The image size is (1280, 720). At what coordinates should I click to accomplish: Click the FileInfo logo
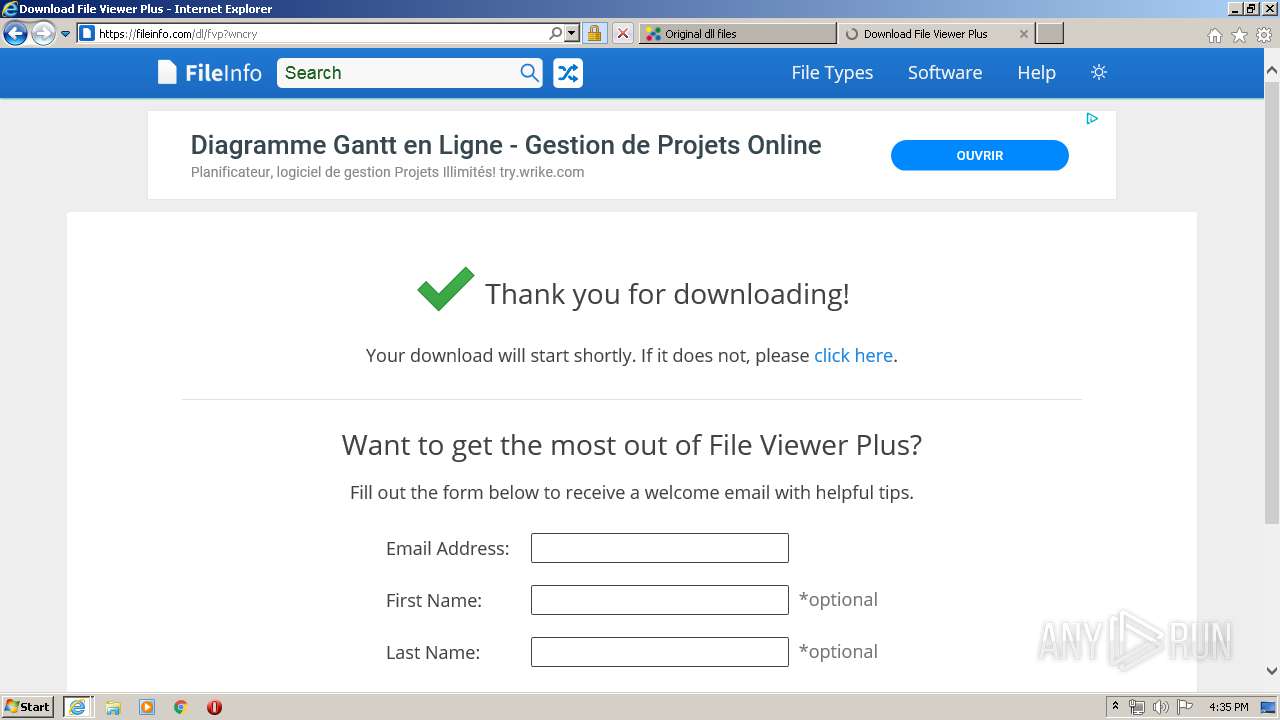(209, 72)
